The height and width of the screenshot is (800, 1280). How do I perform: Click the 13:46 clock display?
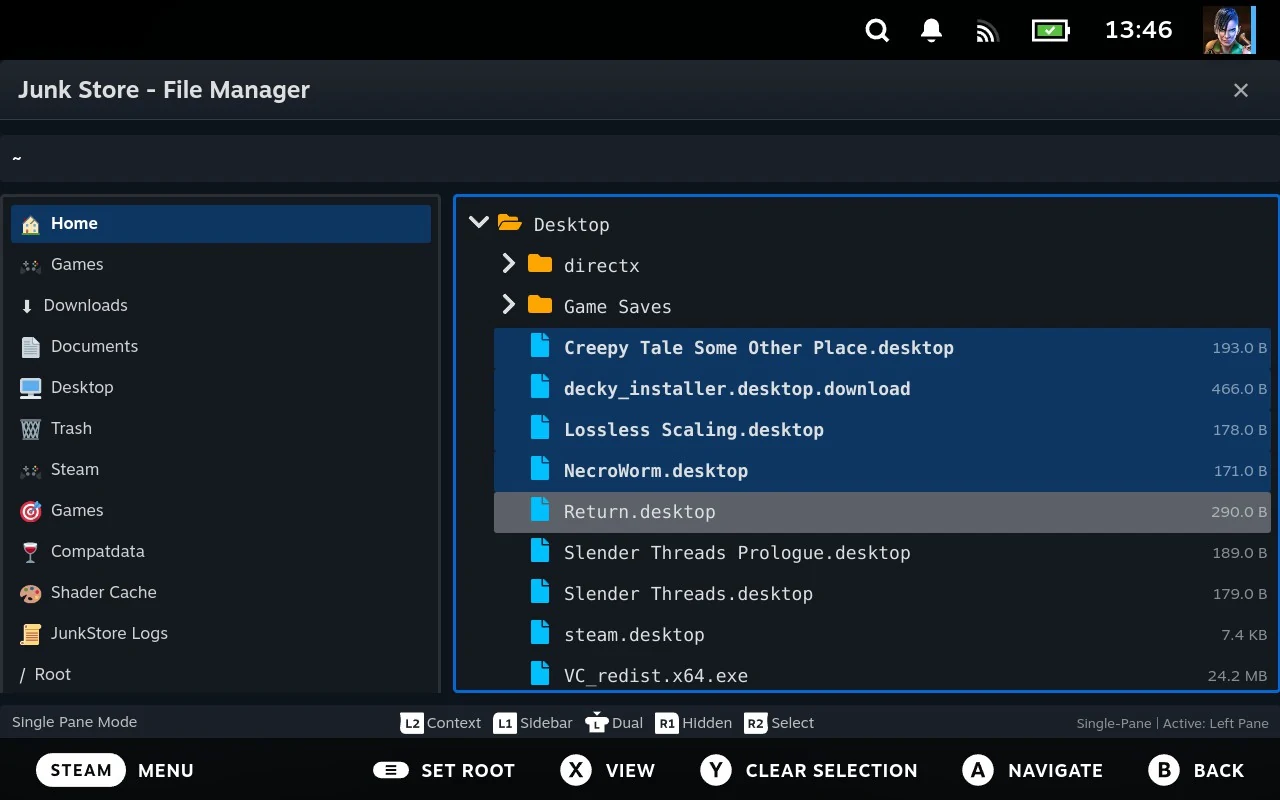tap(1138, 30)
